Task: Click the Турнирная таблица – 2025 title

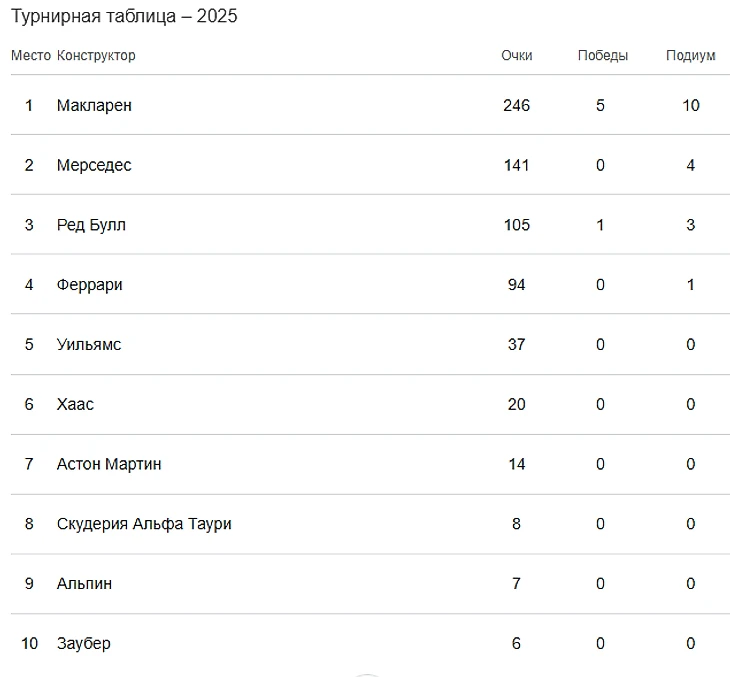Action: (x=124, y=17)
